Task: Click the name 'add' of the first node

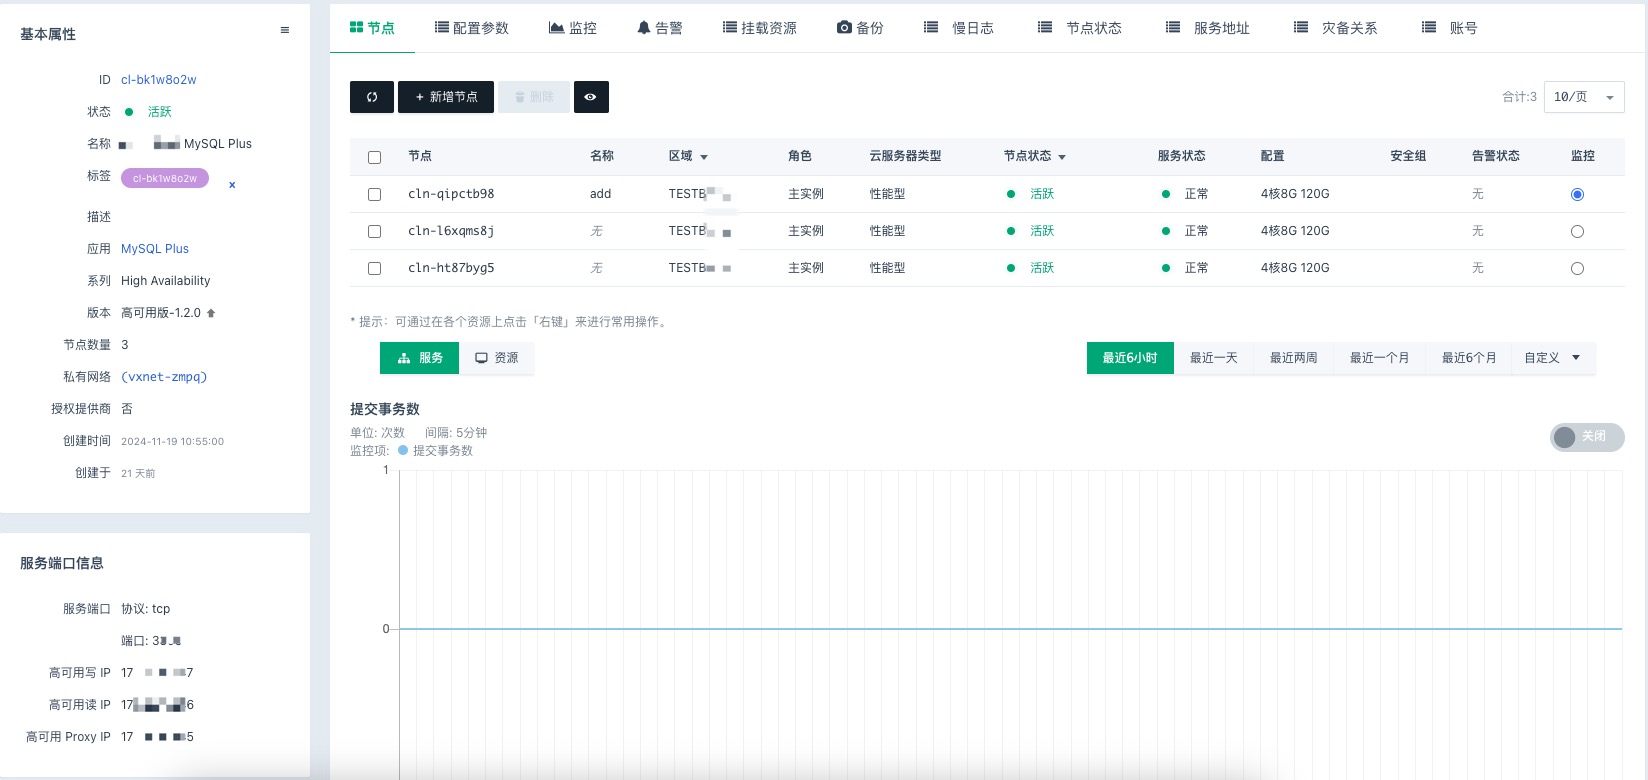Action: click(600, 194)
